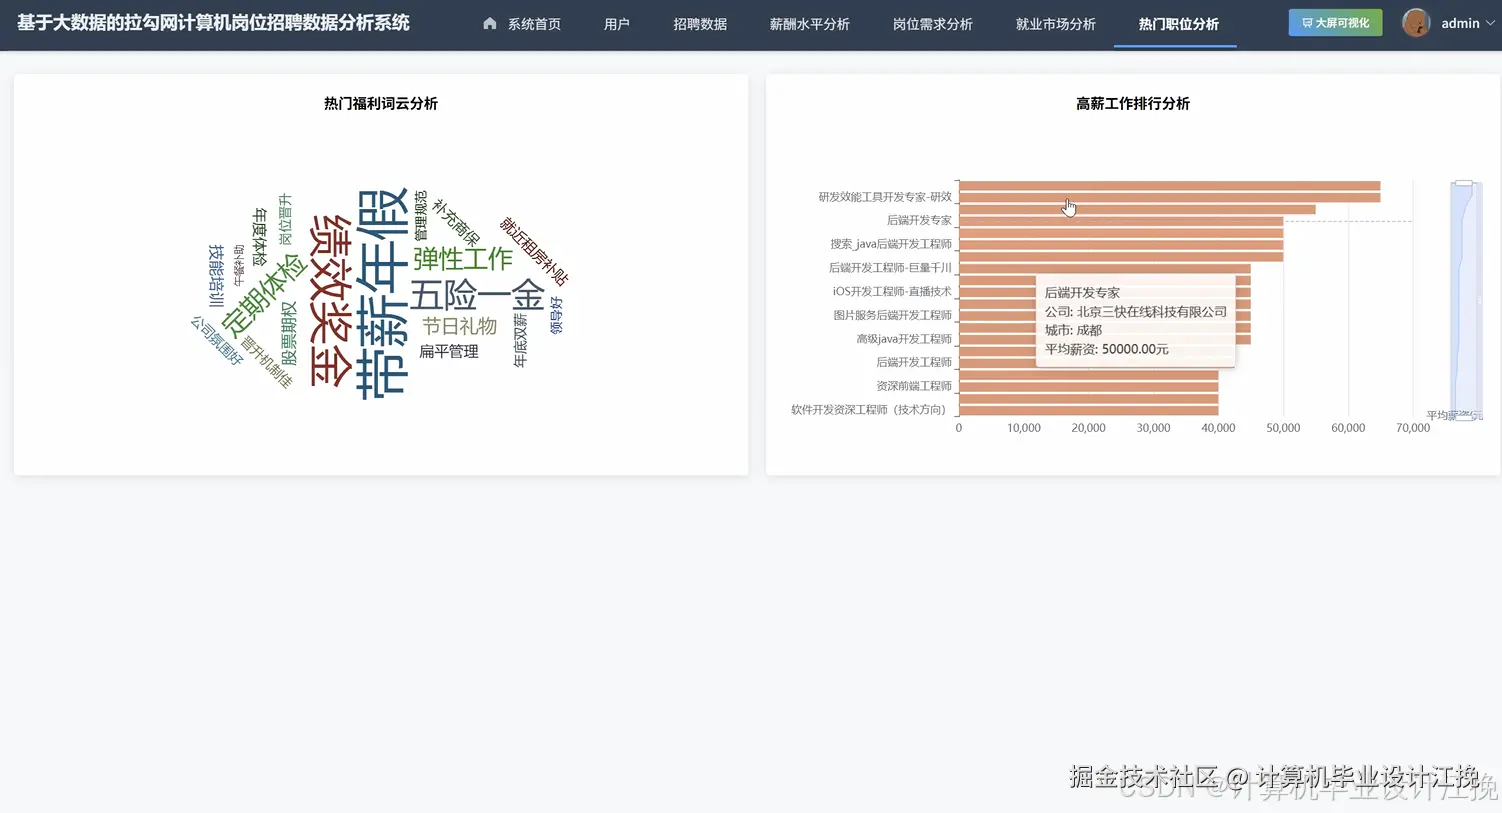Switch to the 岗位需求分析 tab
The height and width of the screenshot is (813, 1502).
pos(933,23)
